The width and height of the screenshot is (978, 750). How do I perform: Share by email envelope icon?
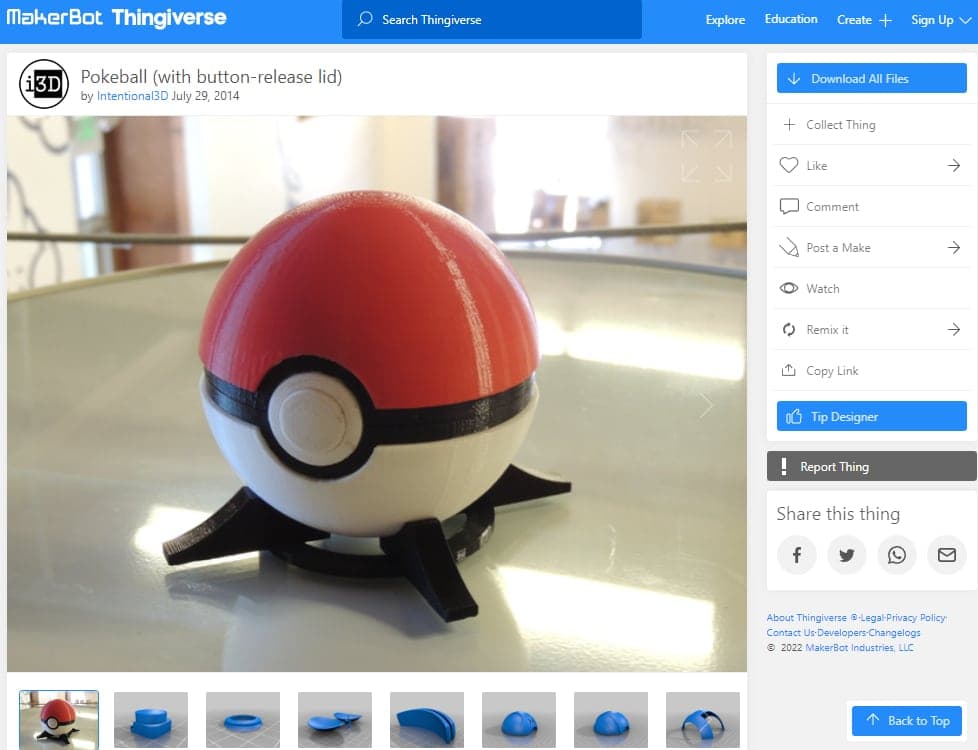(946, 555)
